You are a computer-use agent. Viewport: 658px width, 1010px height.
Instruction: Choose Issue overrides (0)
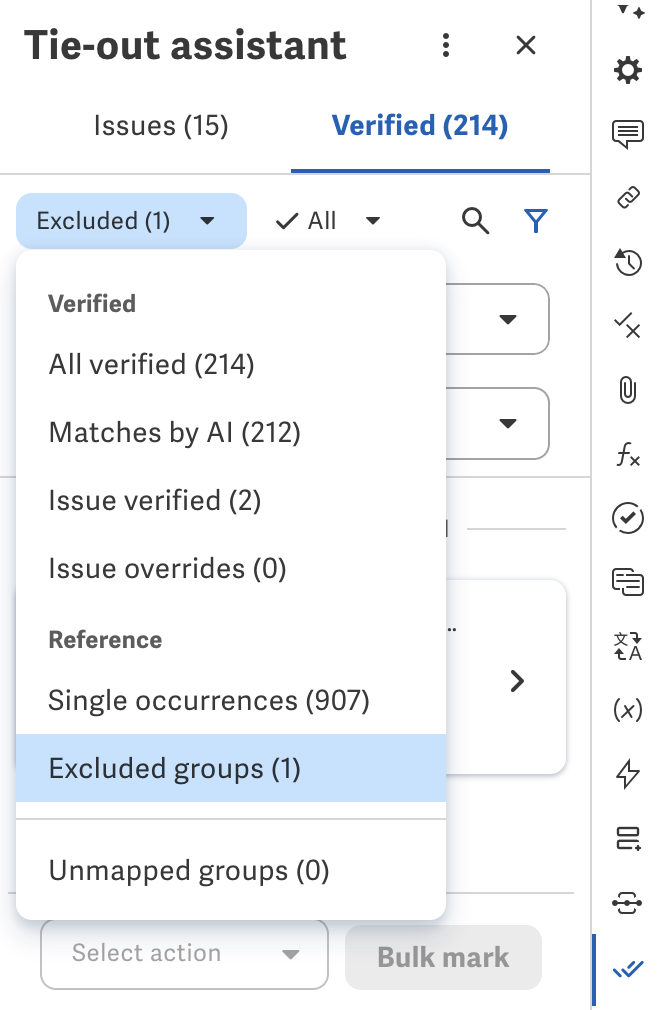pos(231,569)
